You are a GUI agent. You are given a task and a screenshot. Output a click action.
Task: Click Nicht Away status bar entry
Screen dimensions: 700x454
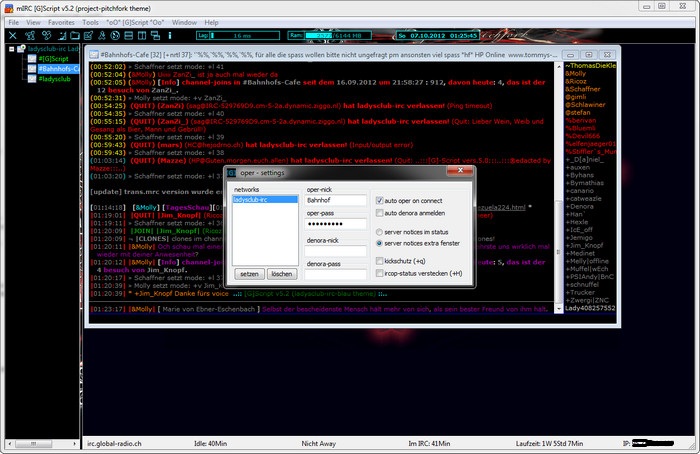(318, 444)
